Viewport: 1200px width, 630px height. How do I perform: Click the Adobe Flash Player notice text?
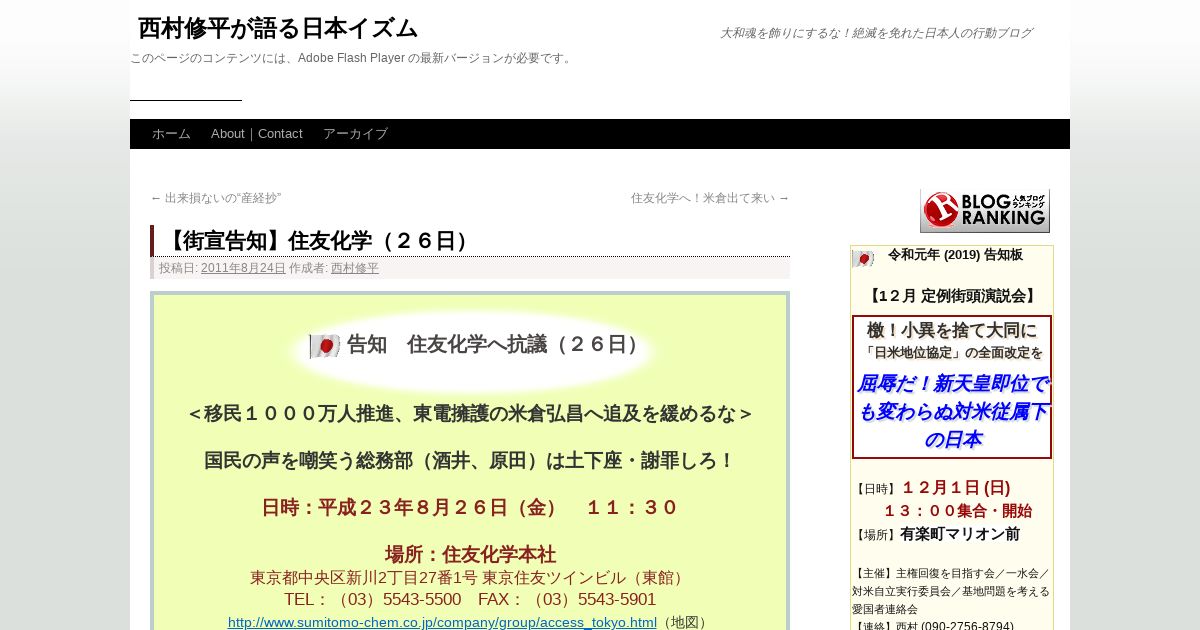(x=352, y=58)
